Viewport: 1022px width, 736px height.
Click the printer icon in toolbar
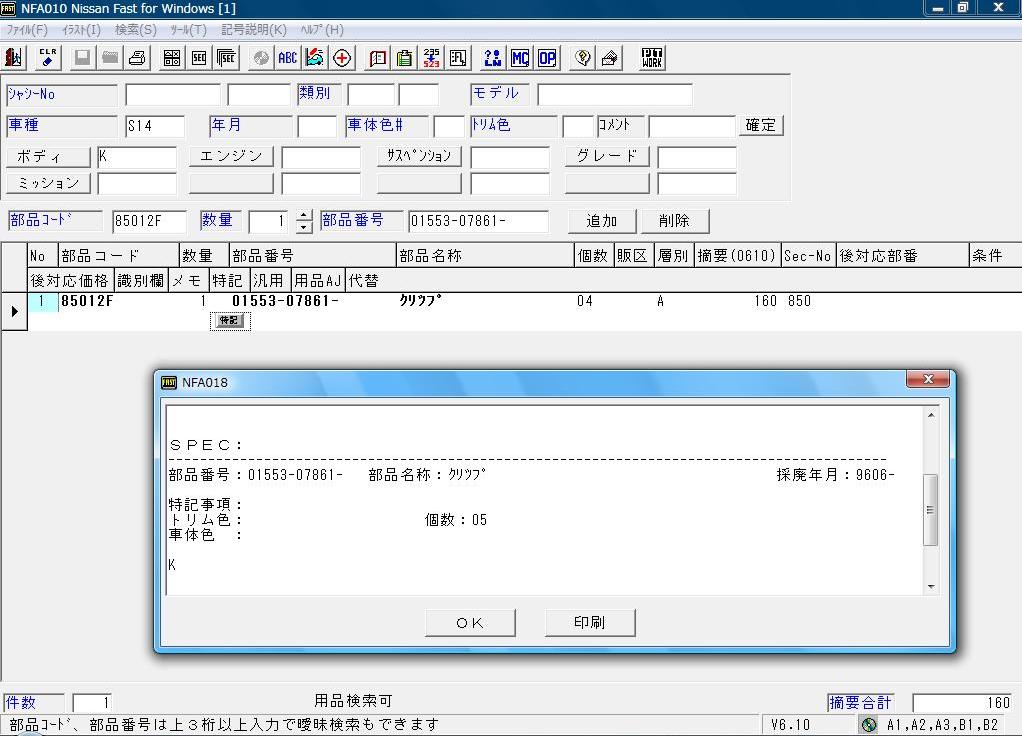[x=138, y=58]
